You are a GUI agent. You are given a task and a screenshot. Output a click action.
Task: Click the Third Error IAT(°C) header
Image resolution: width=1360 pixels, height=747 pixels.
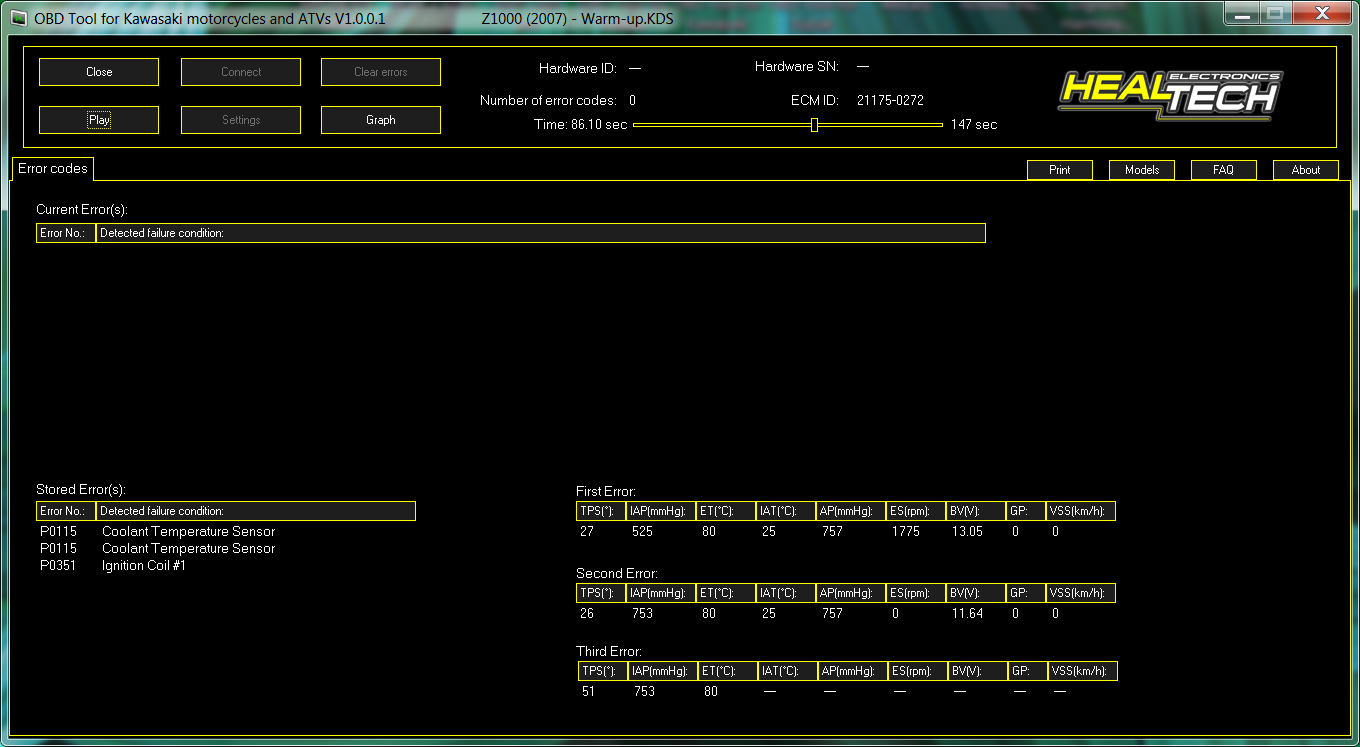coord(787,671)
